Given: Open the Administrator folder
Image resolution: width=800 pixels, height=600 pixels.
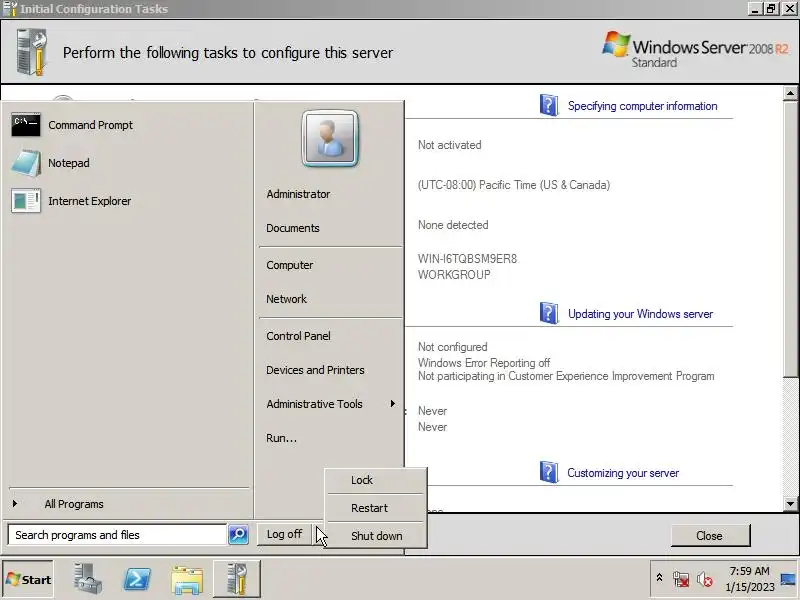Looking at the screenshot, I should (298, 194).
